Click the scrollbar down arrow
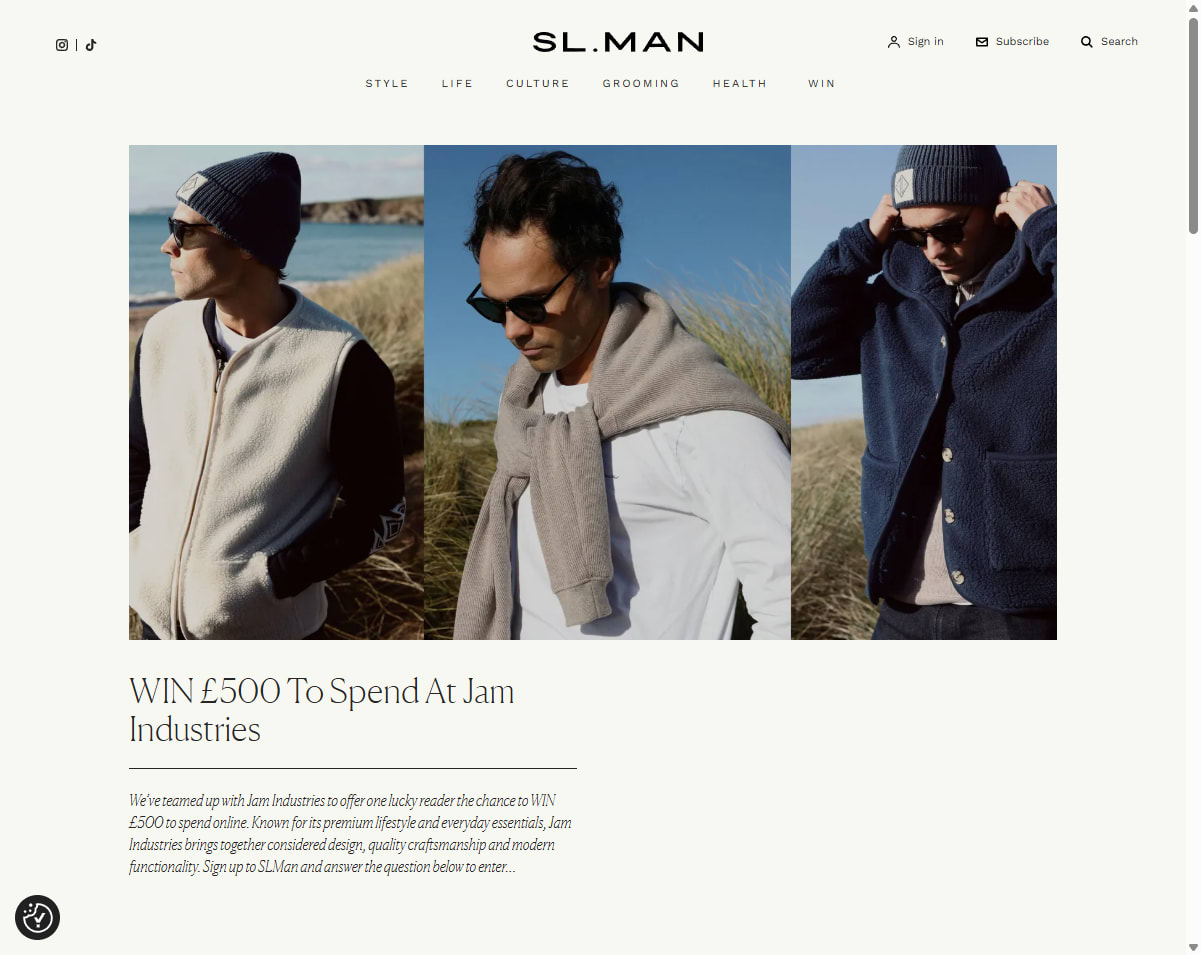1201x955 pixels. click(1193, 947)
